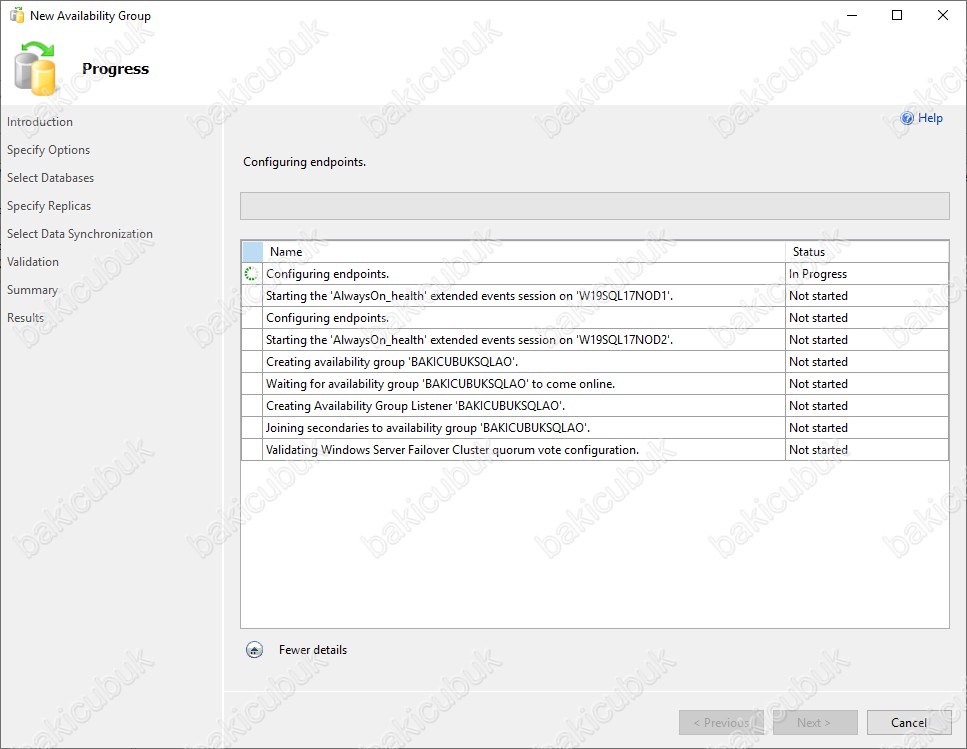This screenshot has width=967, height=749.
Task: Click the small app icon in title bar
Action: 17,16
